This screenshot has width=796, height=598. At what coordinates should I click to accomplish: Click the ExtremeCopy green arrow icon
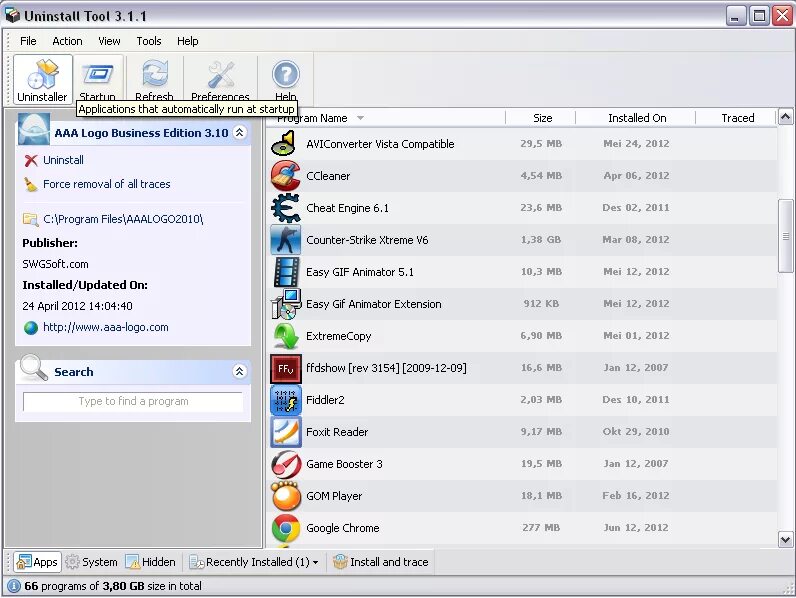[285, 336]
